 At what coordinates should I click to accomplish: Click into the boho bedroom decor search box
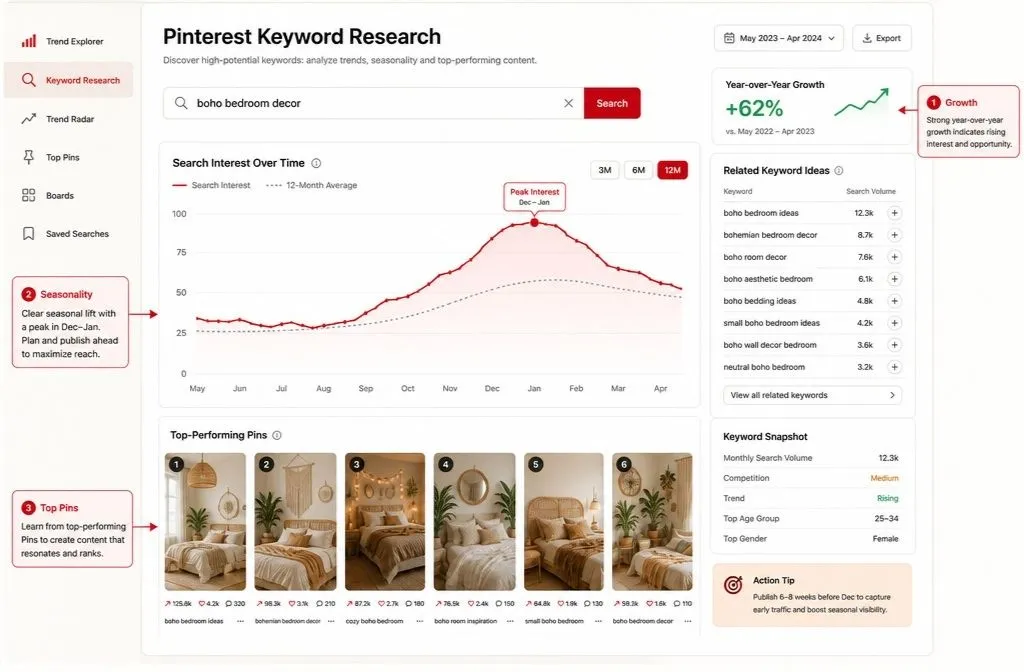pyautogui.click(x=374, y=103)
